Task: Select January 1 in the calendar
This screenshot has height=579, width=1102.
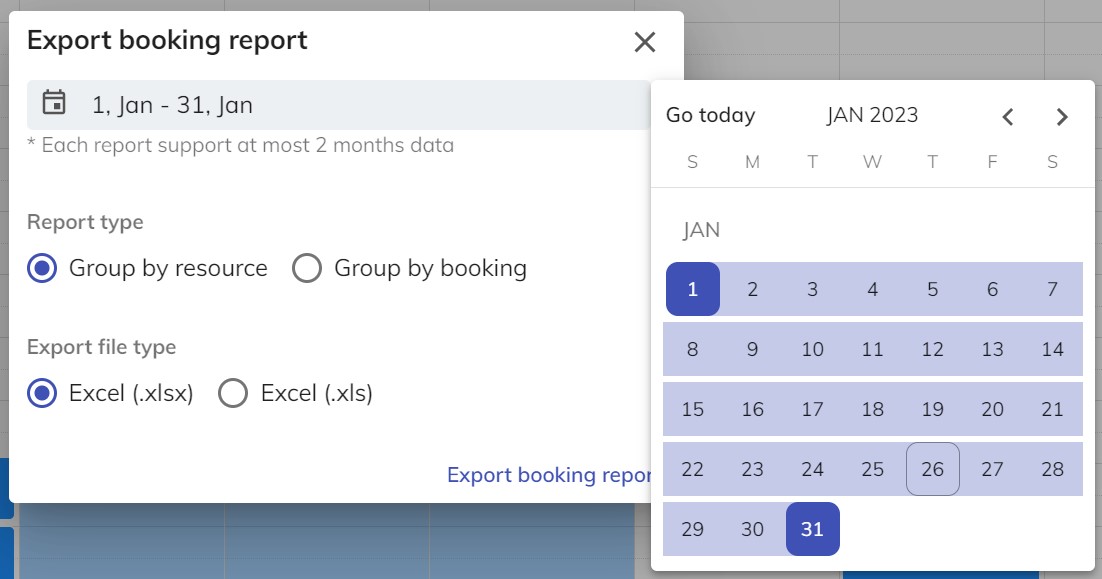Action: coord(693,290)
